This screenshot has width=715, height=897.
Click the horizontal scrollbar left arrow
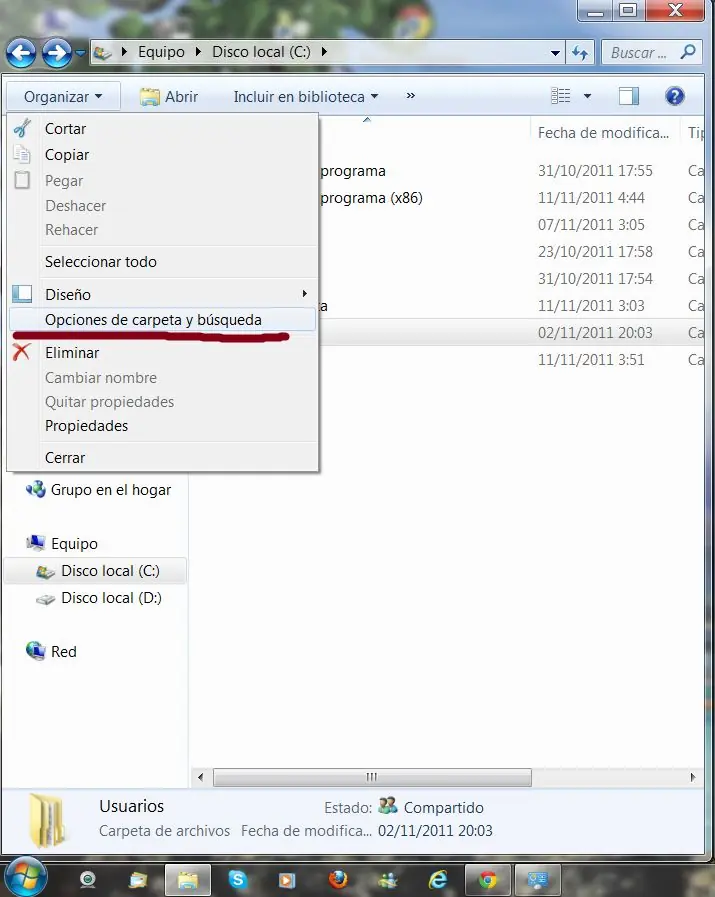tap(200, 777)
